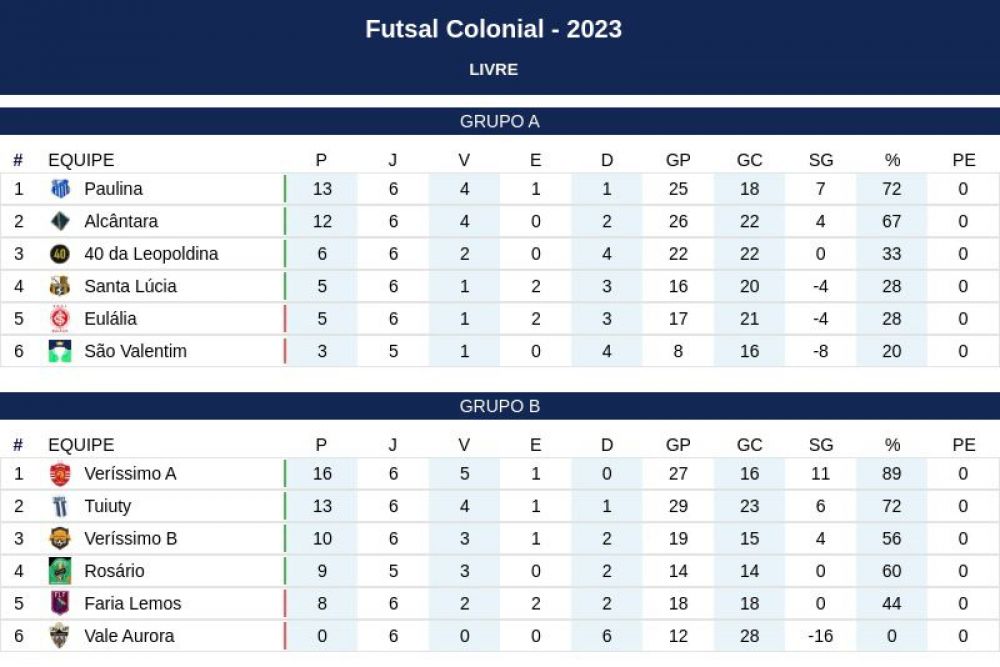This screenshot has height=667, width=1000.
Task: Click the Rosário green badge icon
Action: (x=60, y=571)
